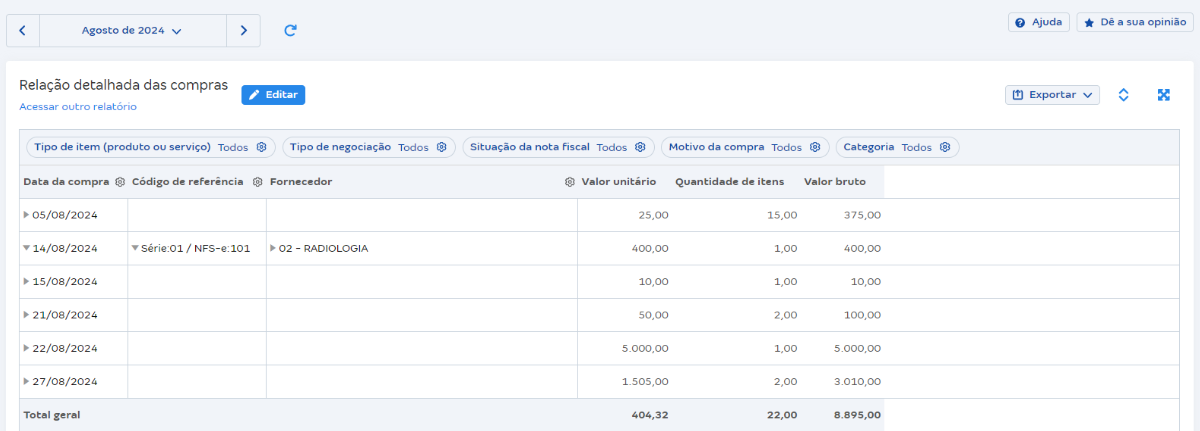The height and width of the screenshot is (431, 1200).
Task: Collapse the 14/08/2024 row
Action: pyautogui.click(x=27, y=248)
